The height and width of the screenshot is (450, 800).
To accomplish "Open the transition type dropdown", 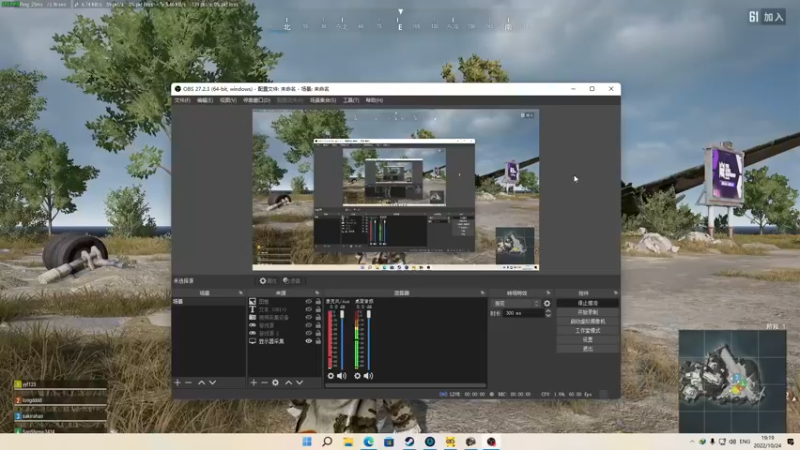I will point(515,303).
